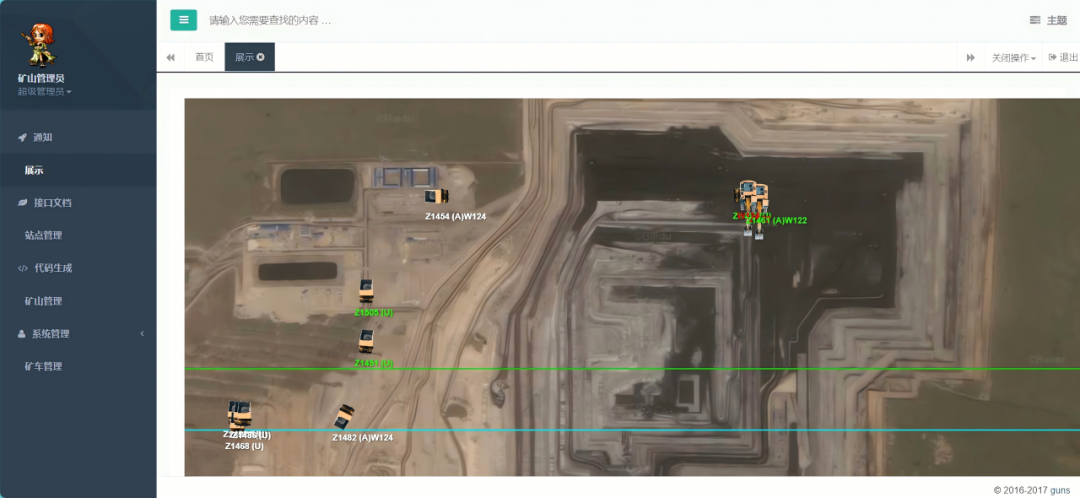This screenshot has height=498, width=1080.
Task: Switch to the 首页 tab
Action: tap(205, 57)
